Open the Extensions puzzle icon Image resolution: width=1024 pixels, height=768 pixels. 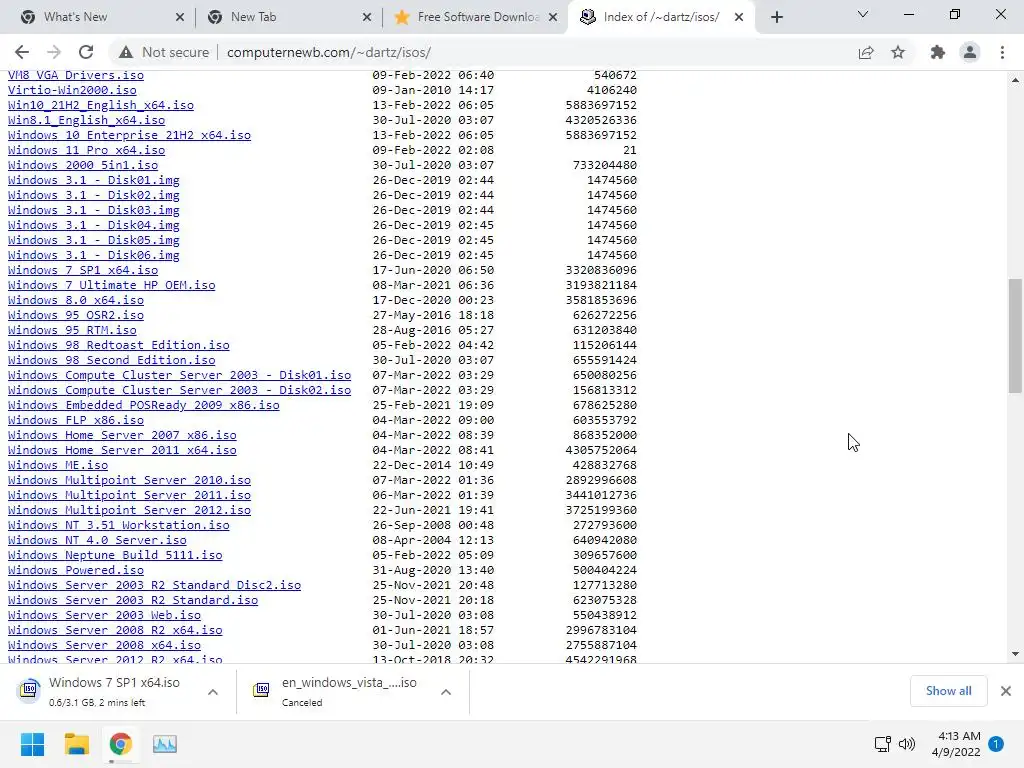click(938, 52)
